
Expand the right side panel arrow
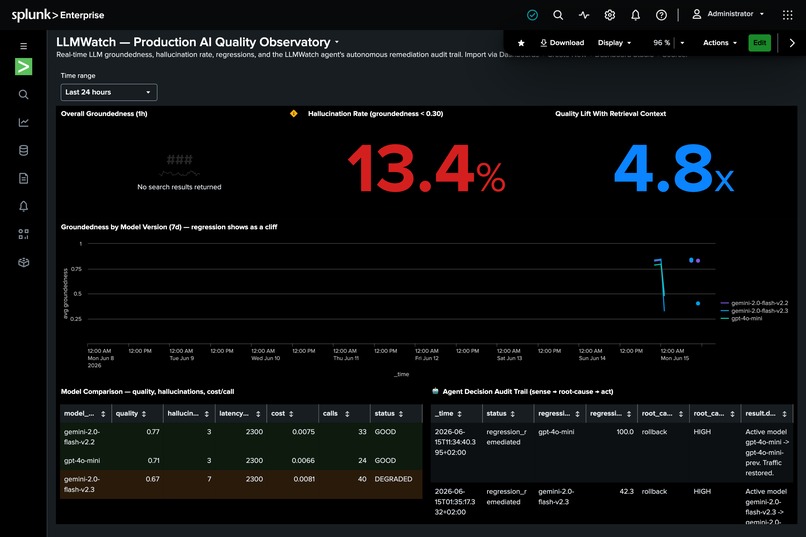click(792, 43)
